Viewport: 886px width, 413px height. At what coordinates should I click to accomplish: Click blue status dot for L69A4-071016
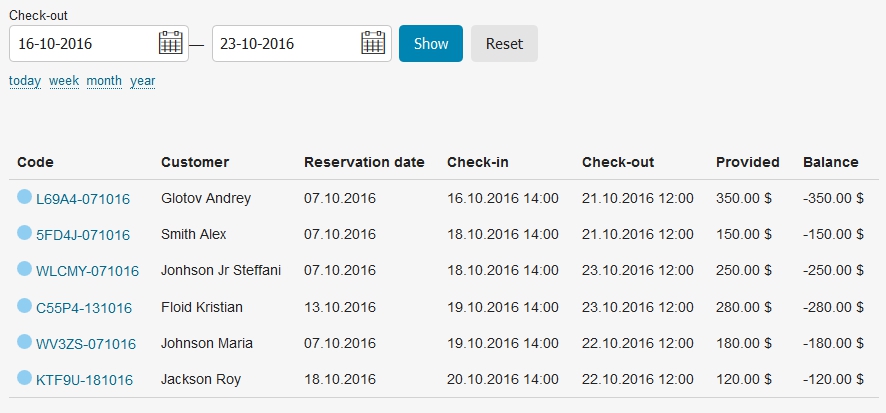[24, 197]
